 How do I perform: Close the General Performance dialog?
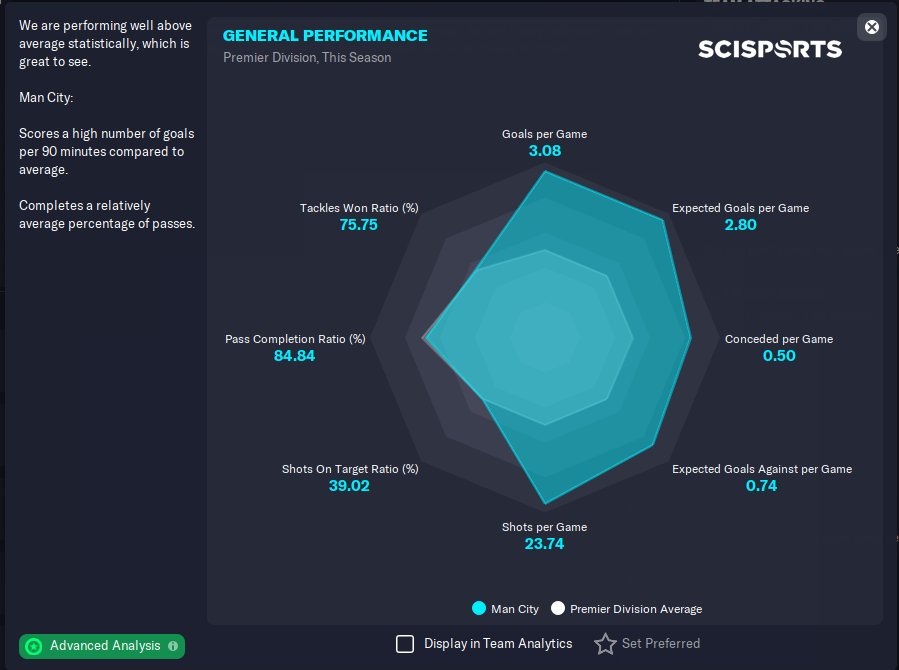(x=872, y=27)
